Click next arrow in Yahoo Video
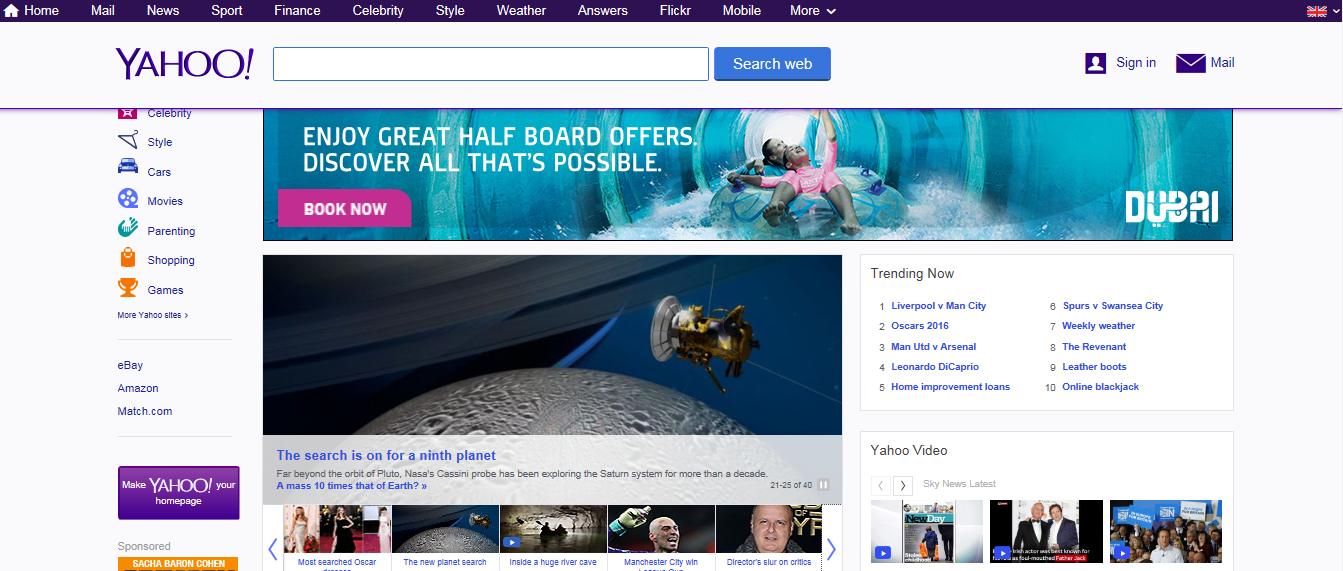Image resolution: width=1343 pixels, height=571 pixels. click(x=903, y=485)
